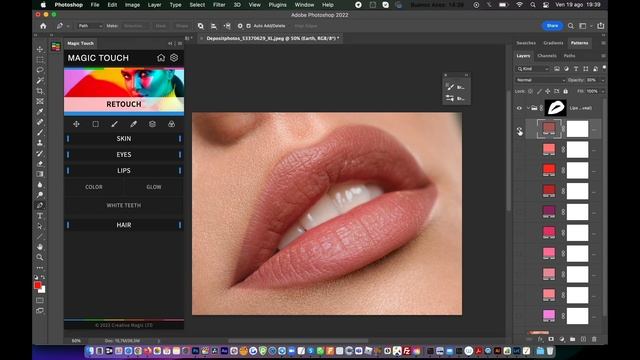Open the Magic Touch home icon
640x360 pixels.
161,58
